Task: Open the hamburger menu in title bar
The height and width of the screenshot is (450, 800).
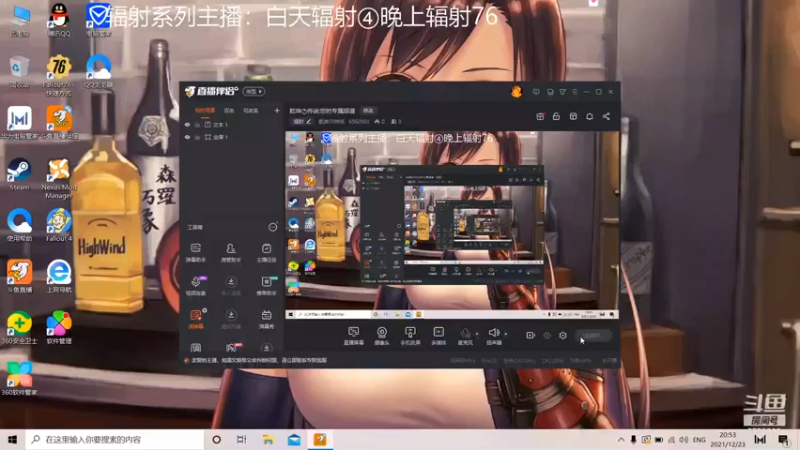Action: (x=574, y=92)
